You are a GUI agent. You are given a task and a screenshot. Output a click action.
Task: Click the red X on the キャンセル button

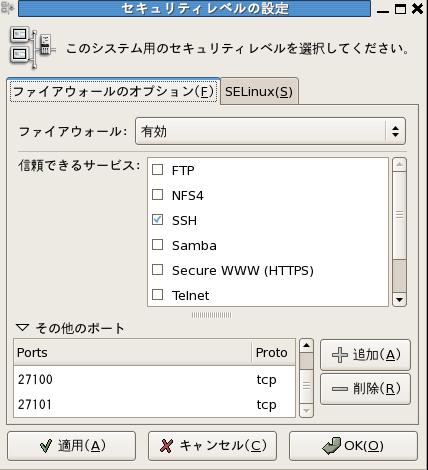[x=166, y=446]
